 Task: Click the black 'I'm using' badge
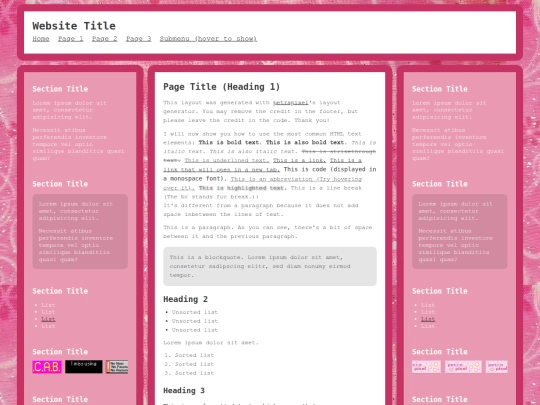point(84,367)
